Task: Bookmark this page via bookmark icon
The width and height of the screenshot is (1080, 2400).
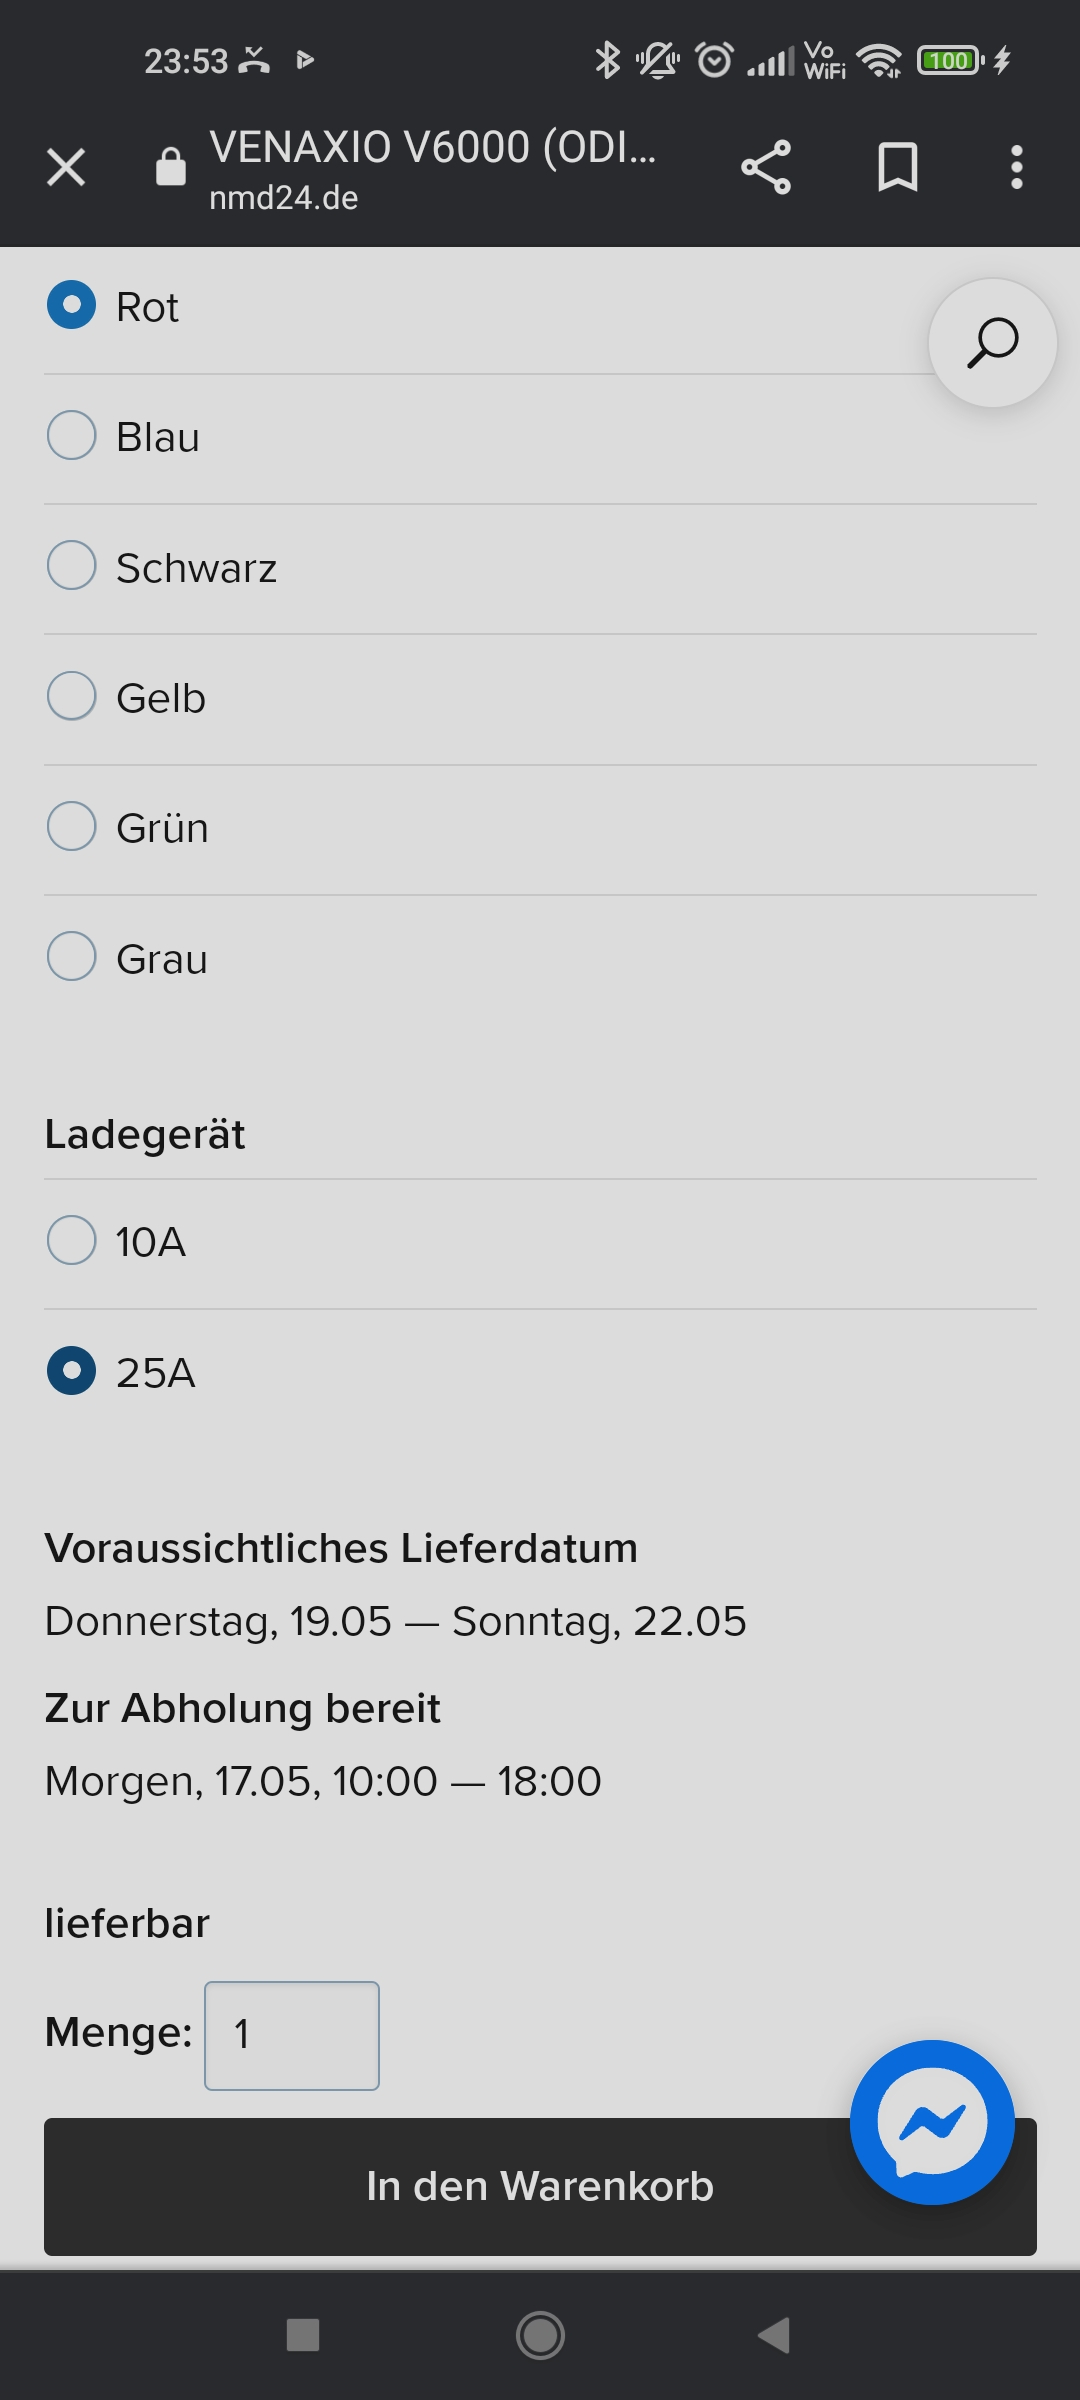Action: pos(897,167)
